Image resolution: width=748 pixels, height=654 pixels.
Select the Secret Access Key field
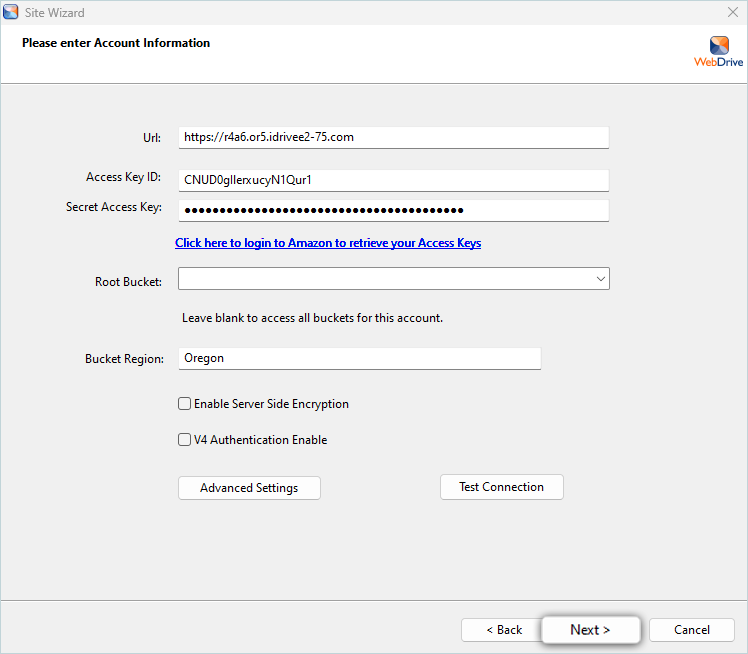[393, 210]
